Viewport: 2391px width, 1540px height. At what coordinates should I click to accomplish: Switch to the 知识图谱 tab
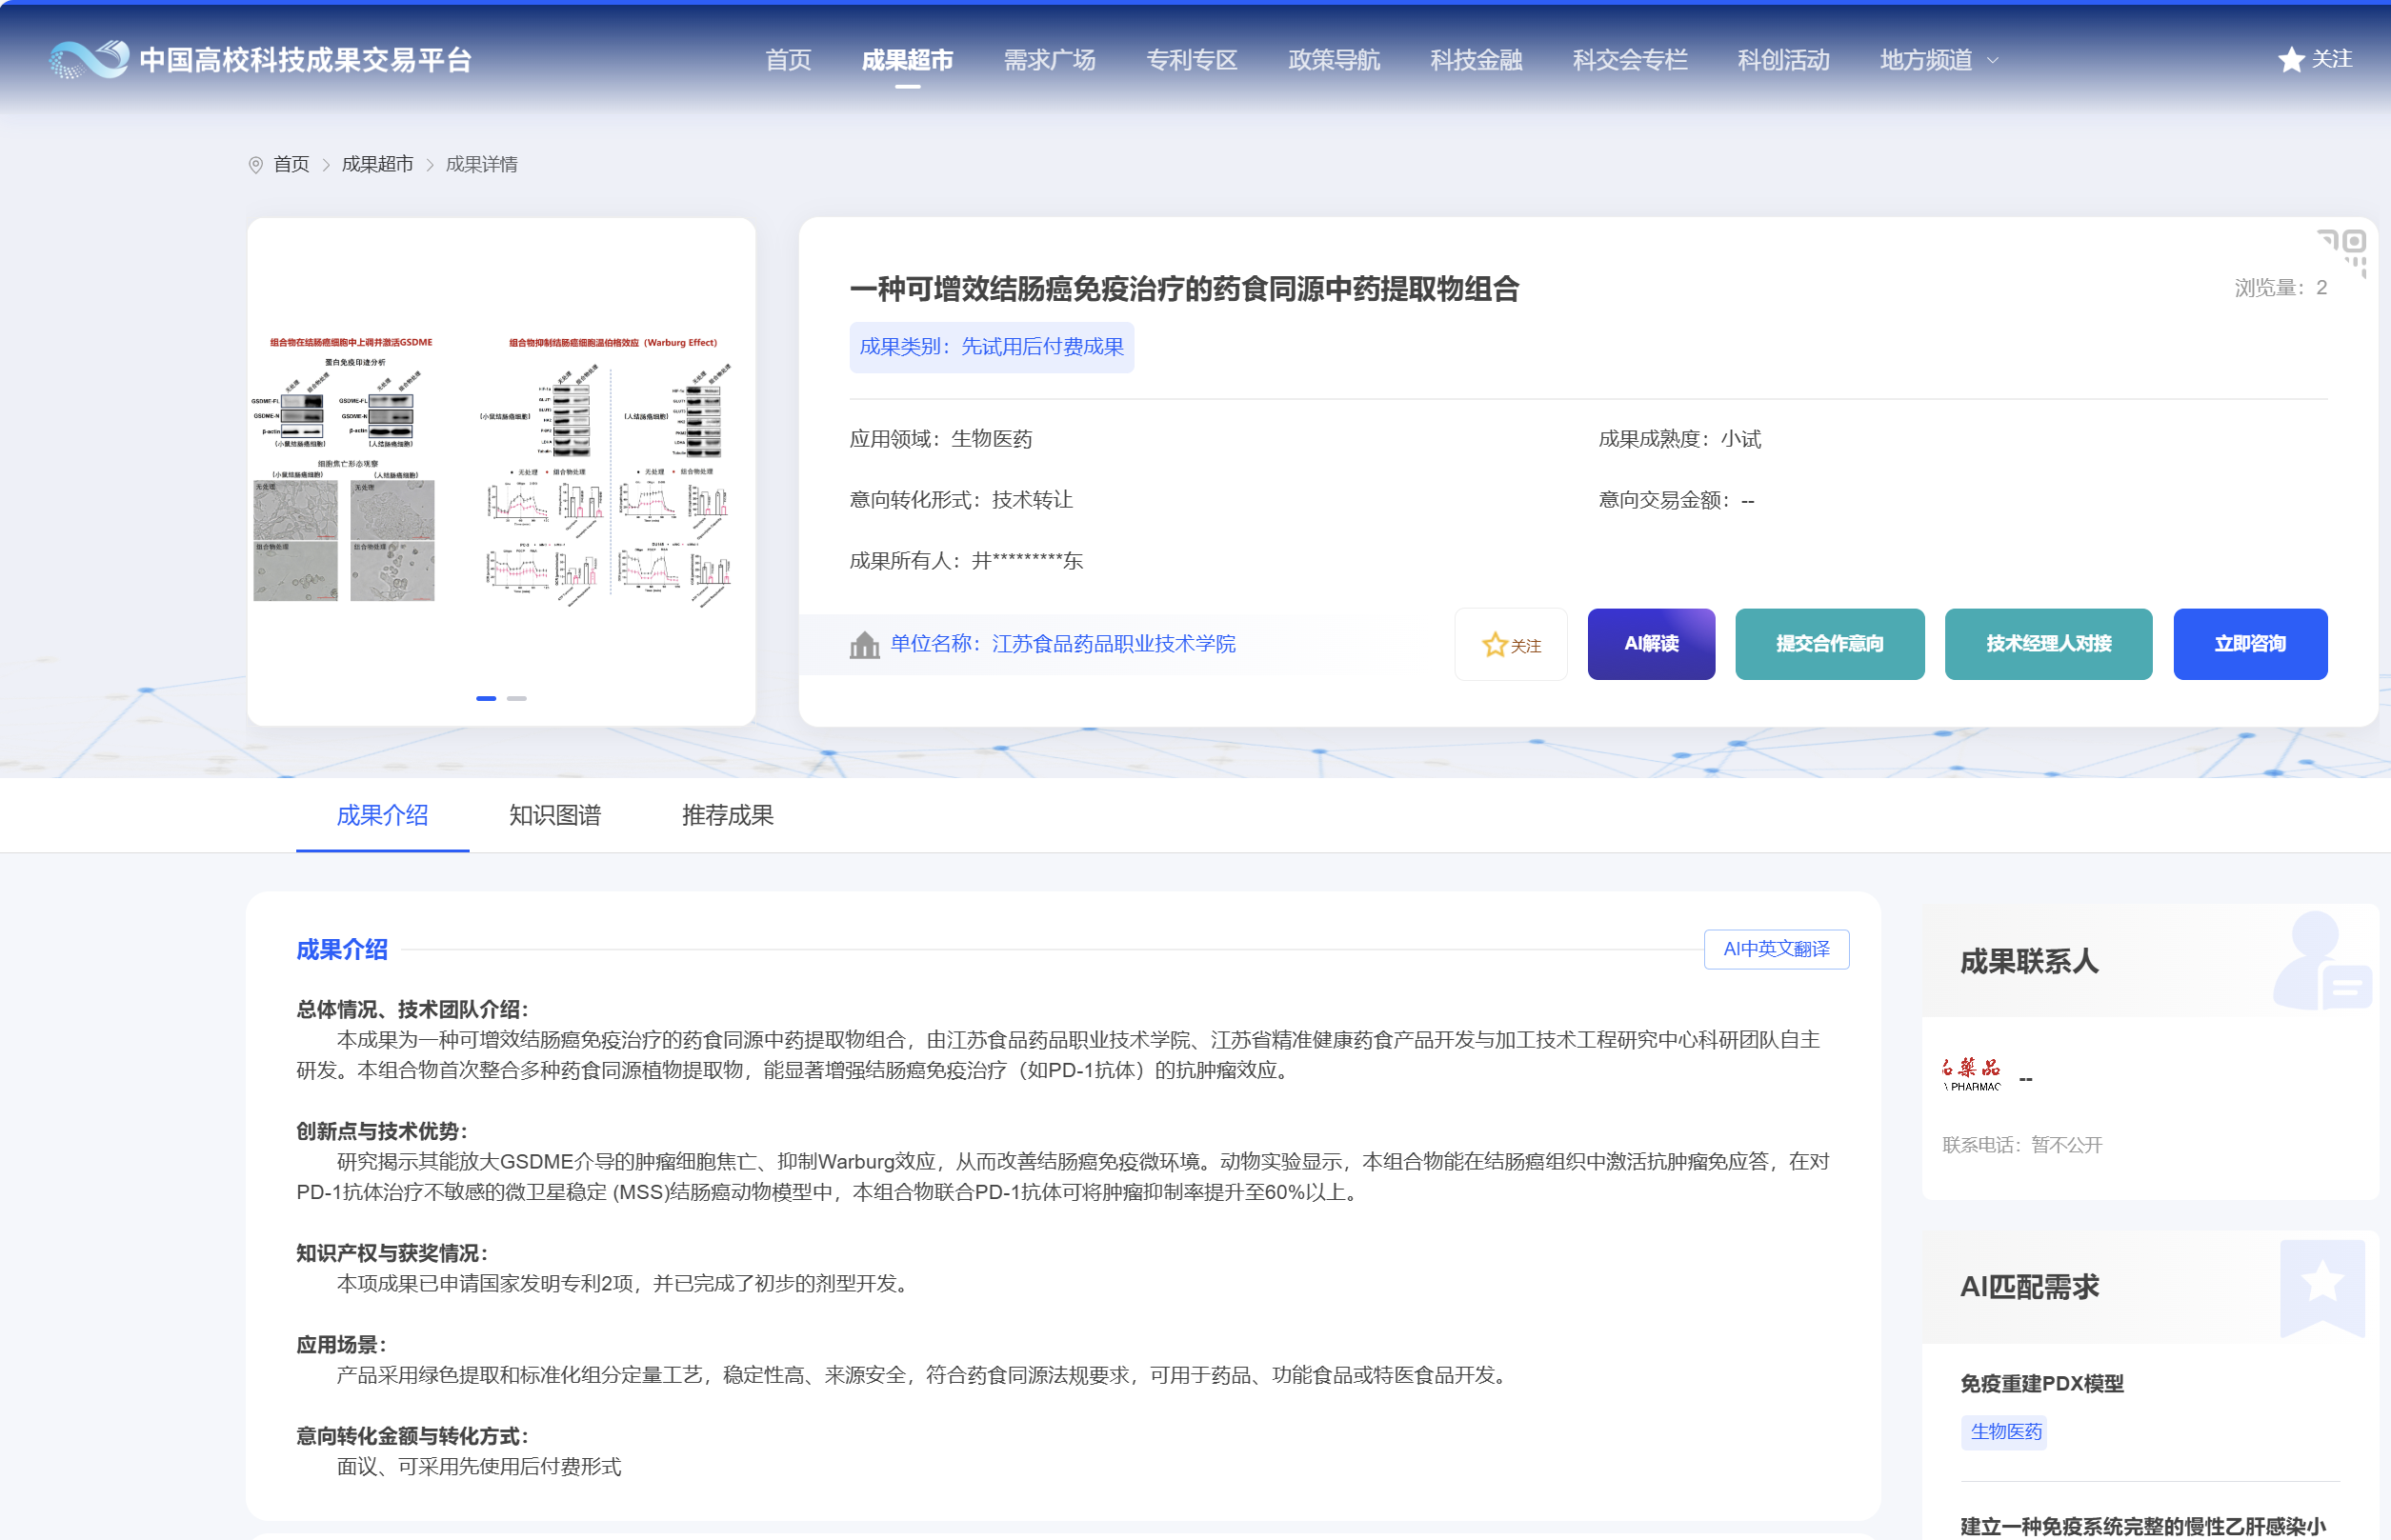point(555,815)
